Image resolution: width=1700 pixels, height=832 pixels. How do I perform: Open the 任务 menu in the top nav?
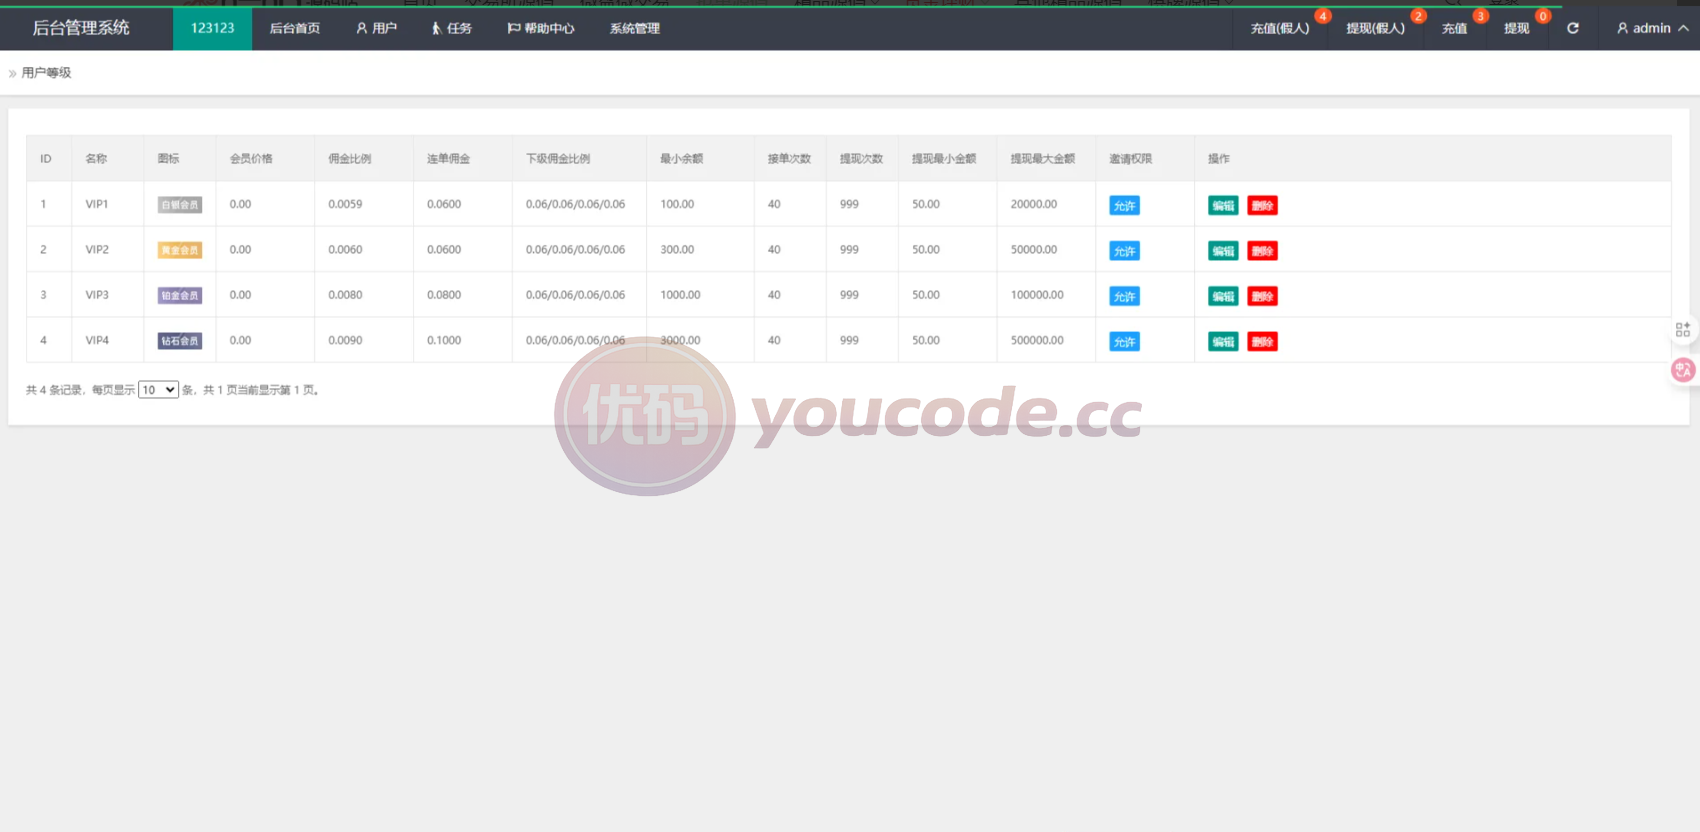point(451,28)
